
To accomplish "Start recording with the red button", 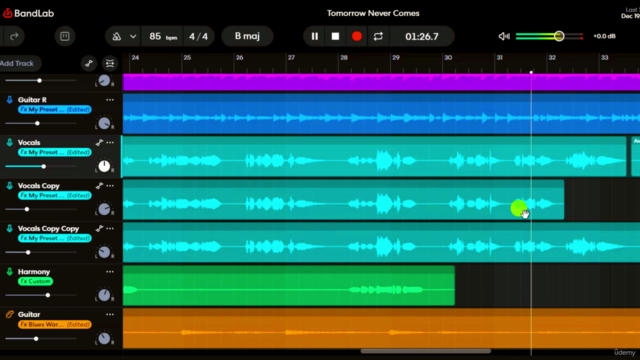I will [x=357, y=36].
